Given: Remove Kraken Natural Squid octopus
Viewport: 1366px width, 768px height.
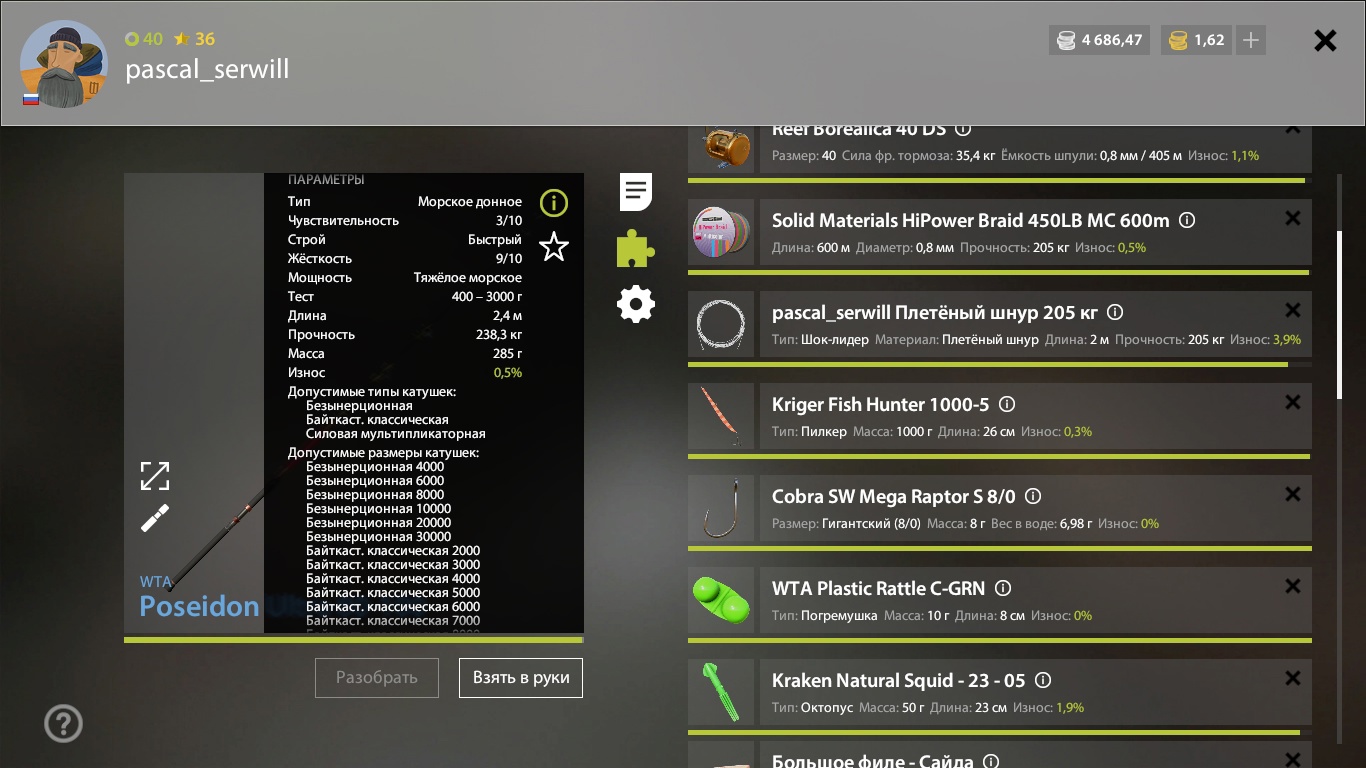Looking at the screenshot, I should pos(1292,678).
